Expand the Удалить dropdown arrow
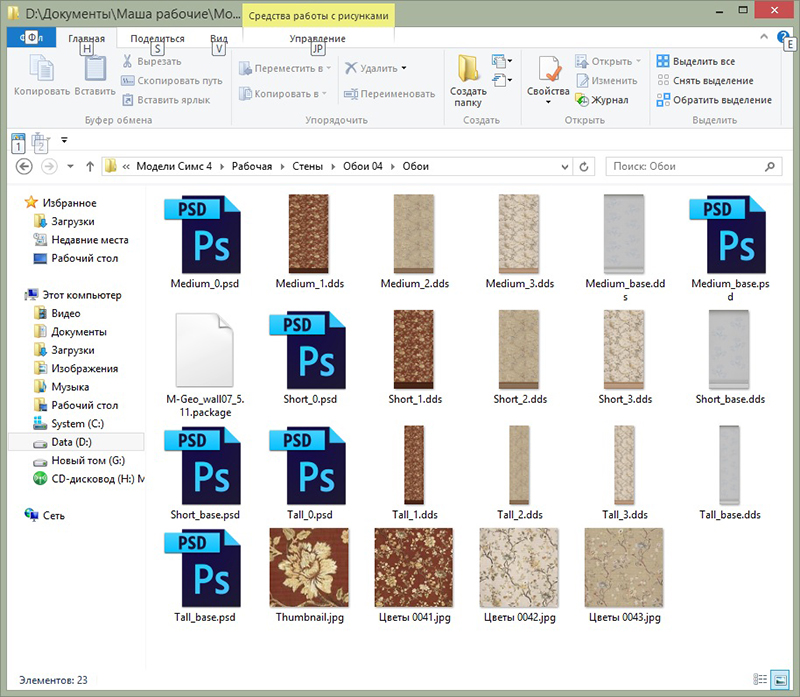Viewport: 800px width, 697px height. [x=404, y=68]
